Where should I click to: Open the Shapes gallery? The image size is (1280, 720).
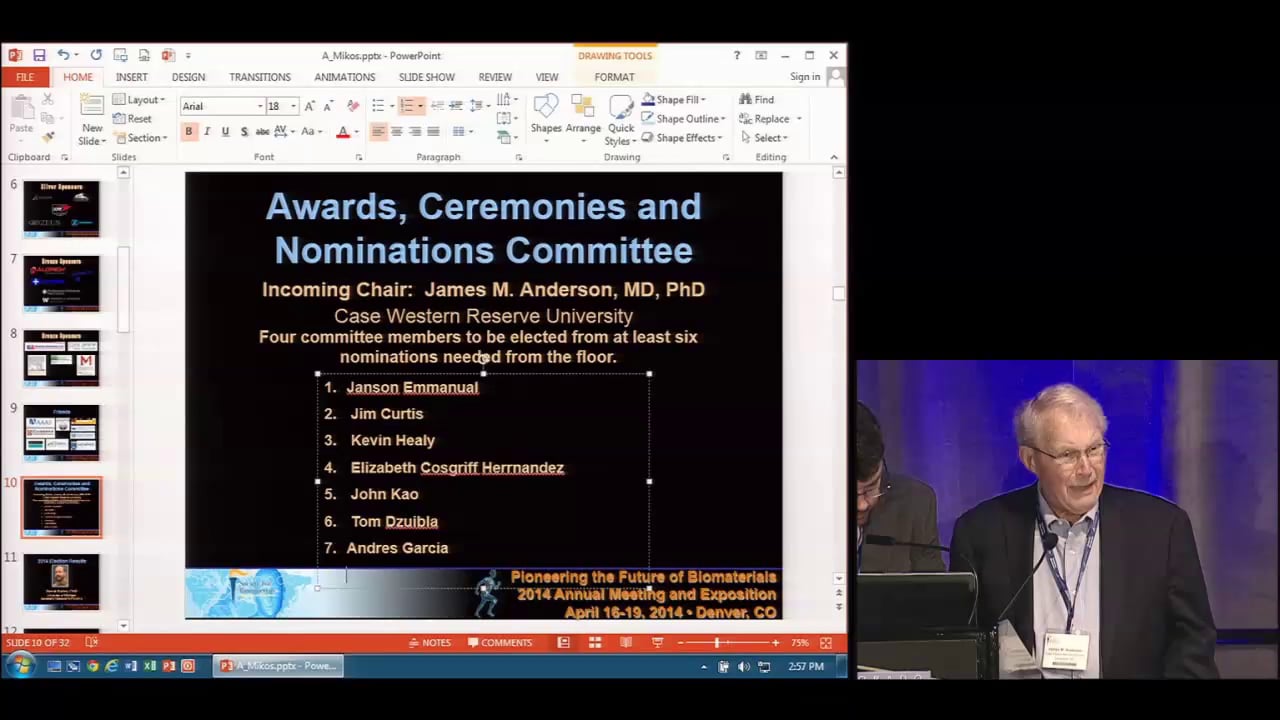click(546, 119)
